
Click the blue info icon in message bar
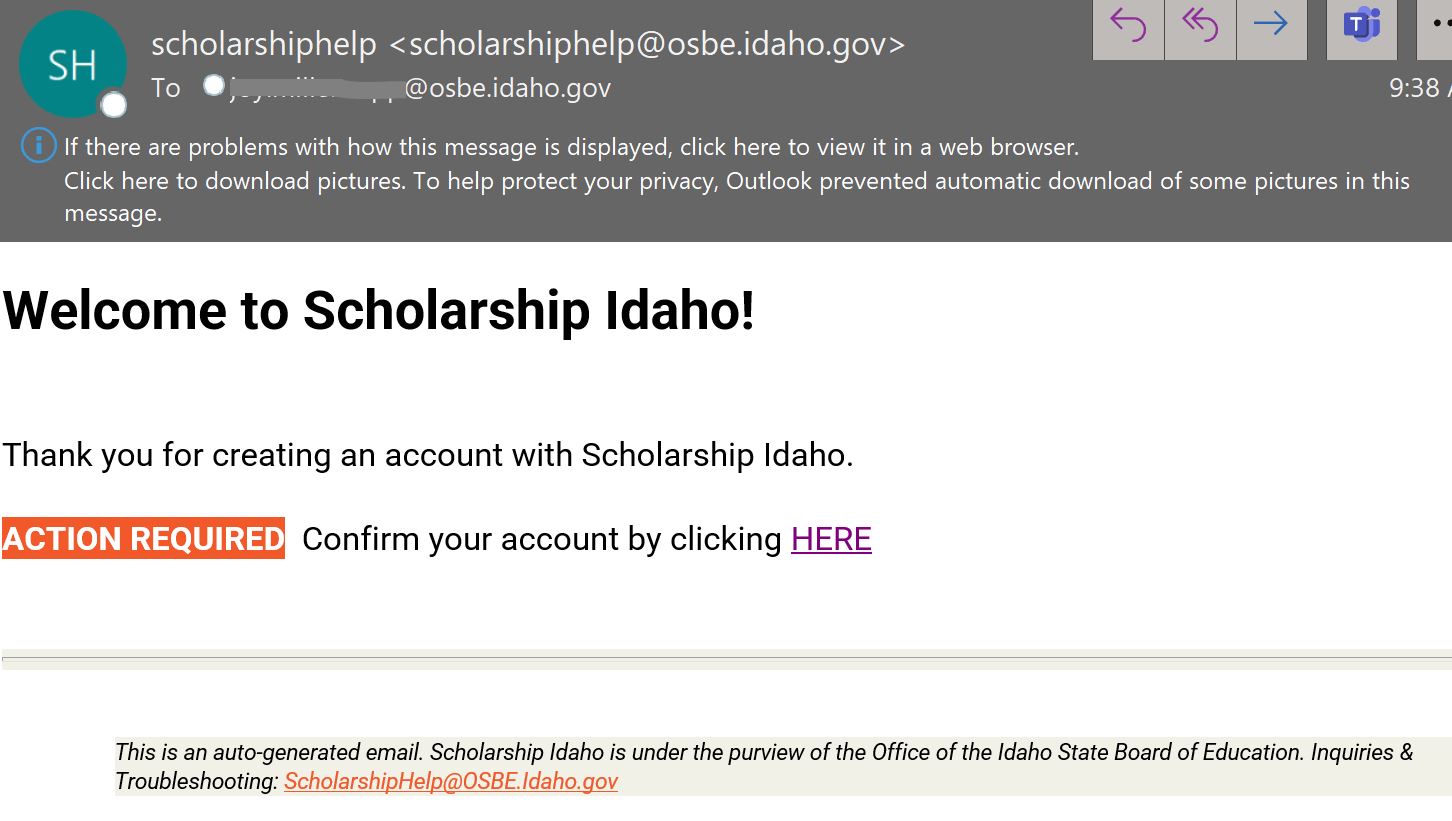tap(38, 147)
